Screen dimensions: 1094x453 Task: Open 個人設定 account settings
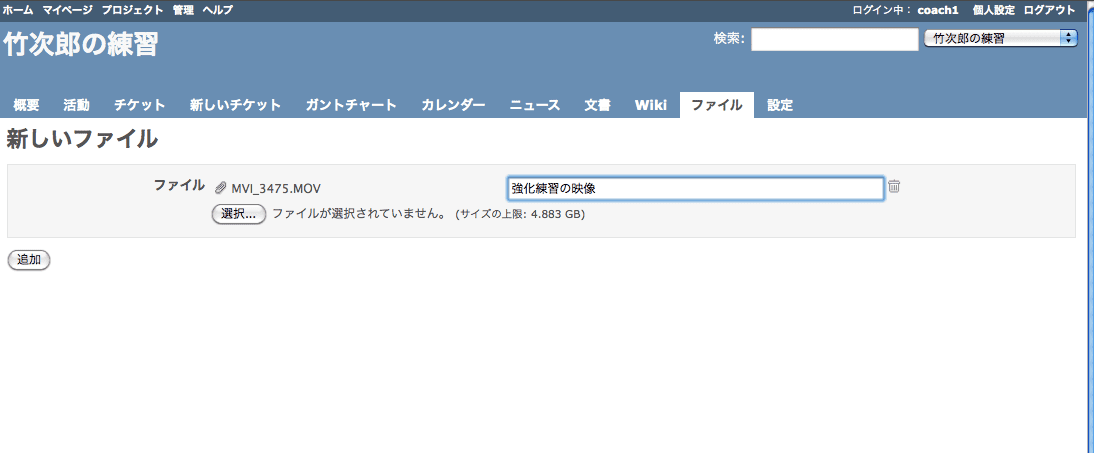pyautogui.click(x=994, y=10)
